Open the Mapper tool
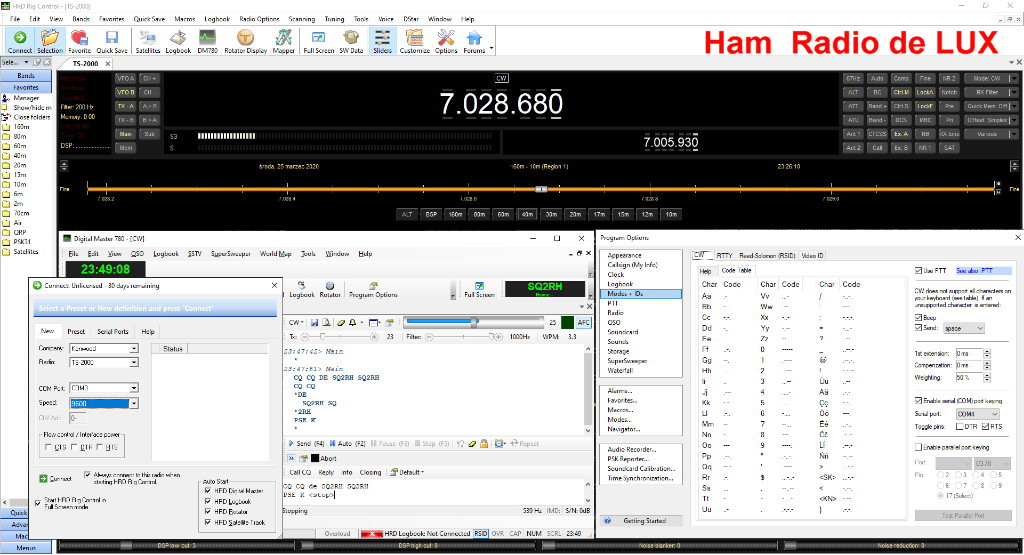 point(283,40)
